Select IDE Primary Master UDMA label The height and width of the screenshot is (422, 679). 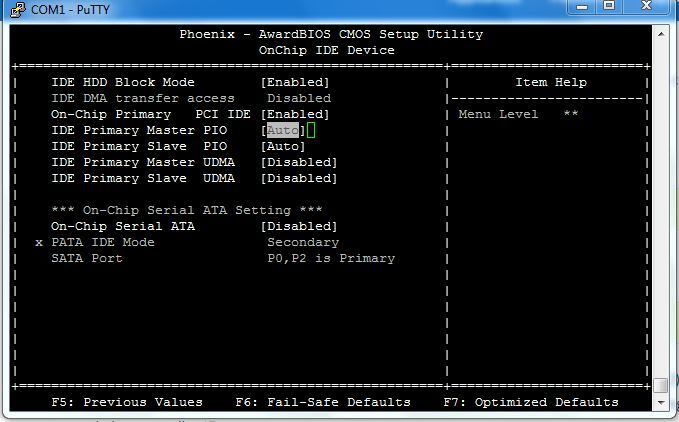click(143, 162)
